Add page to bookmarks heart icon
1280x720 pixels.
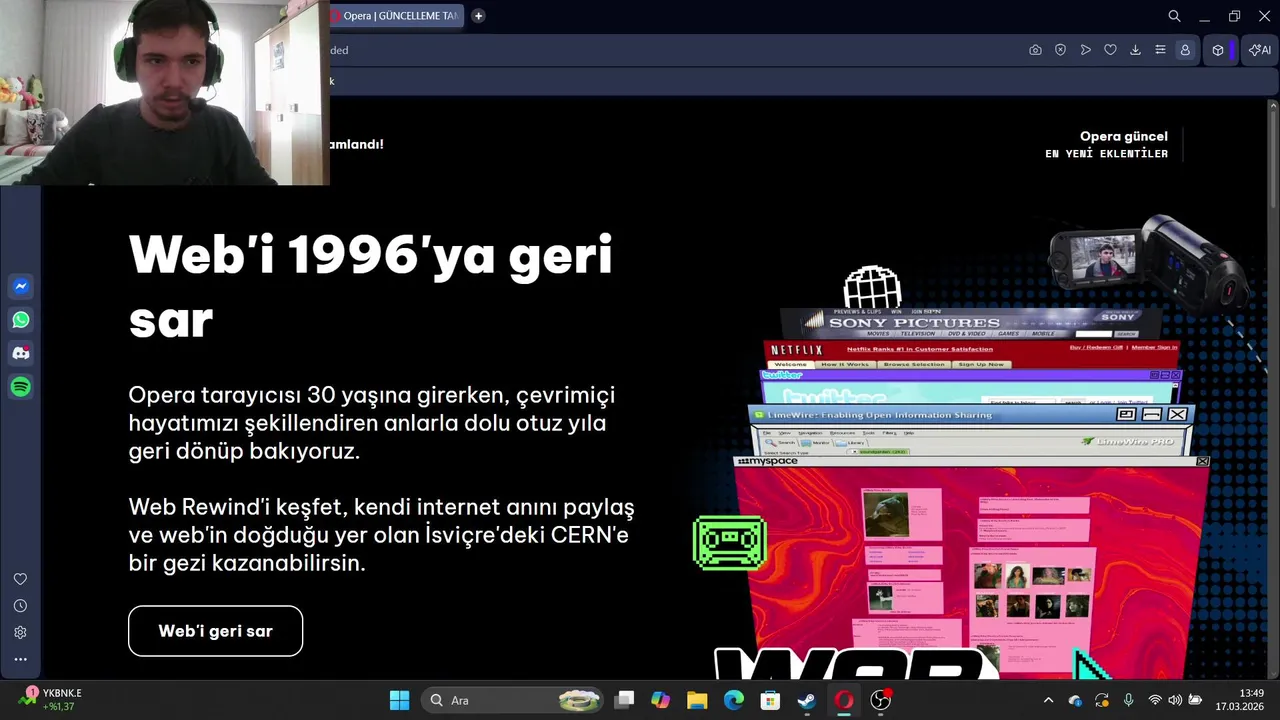1110,50
